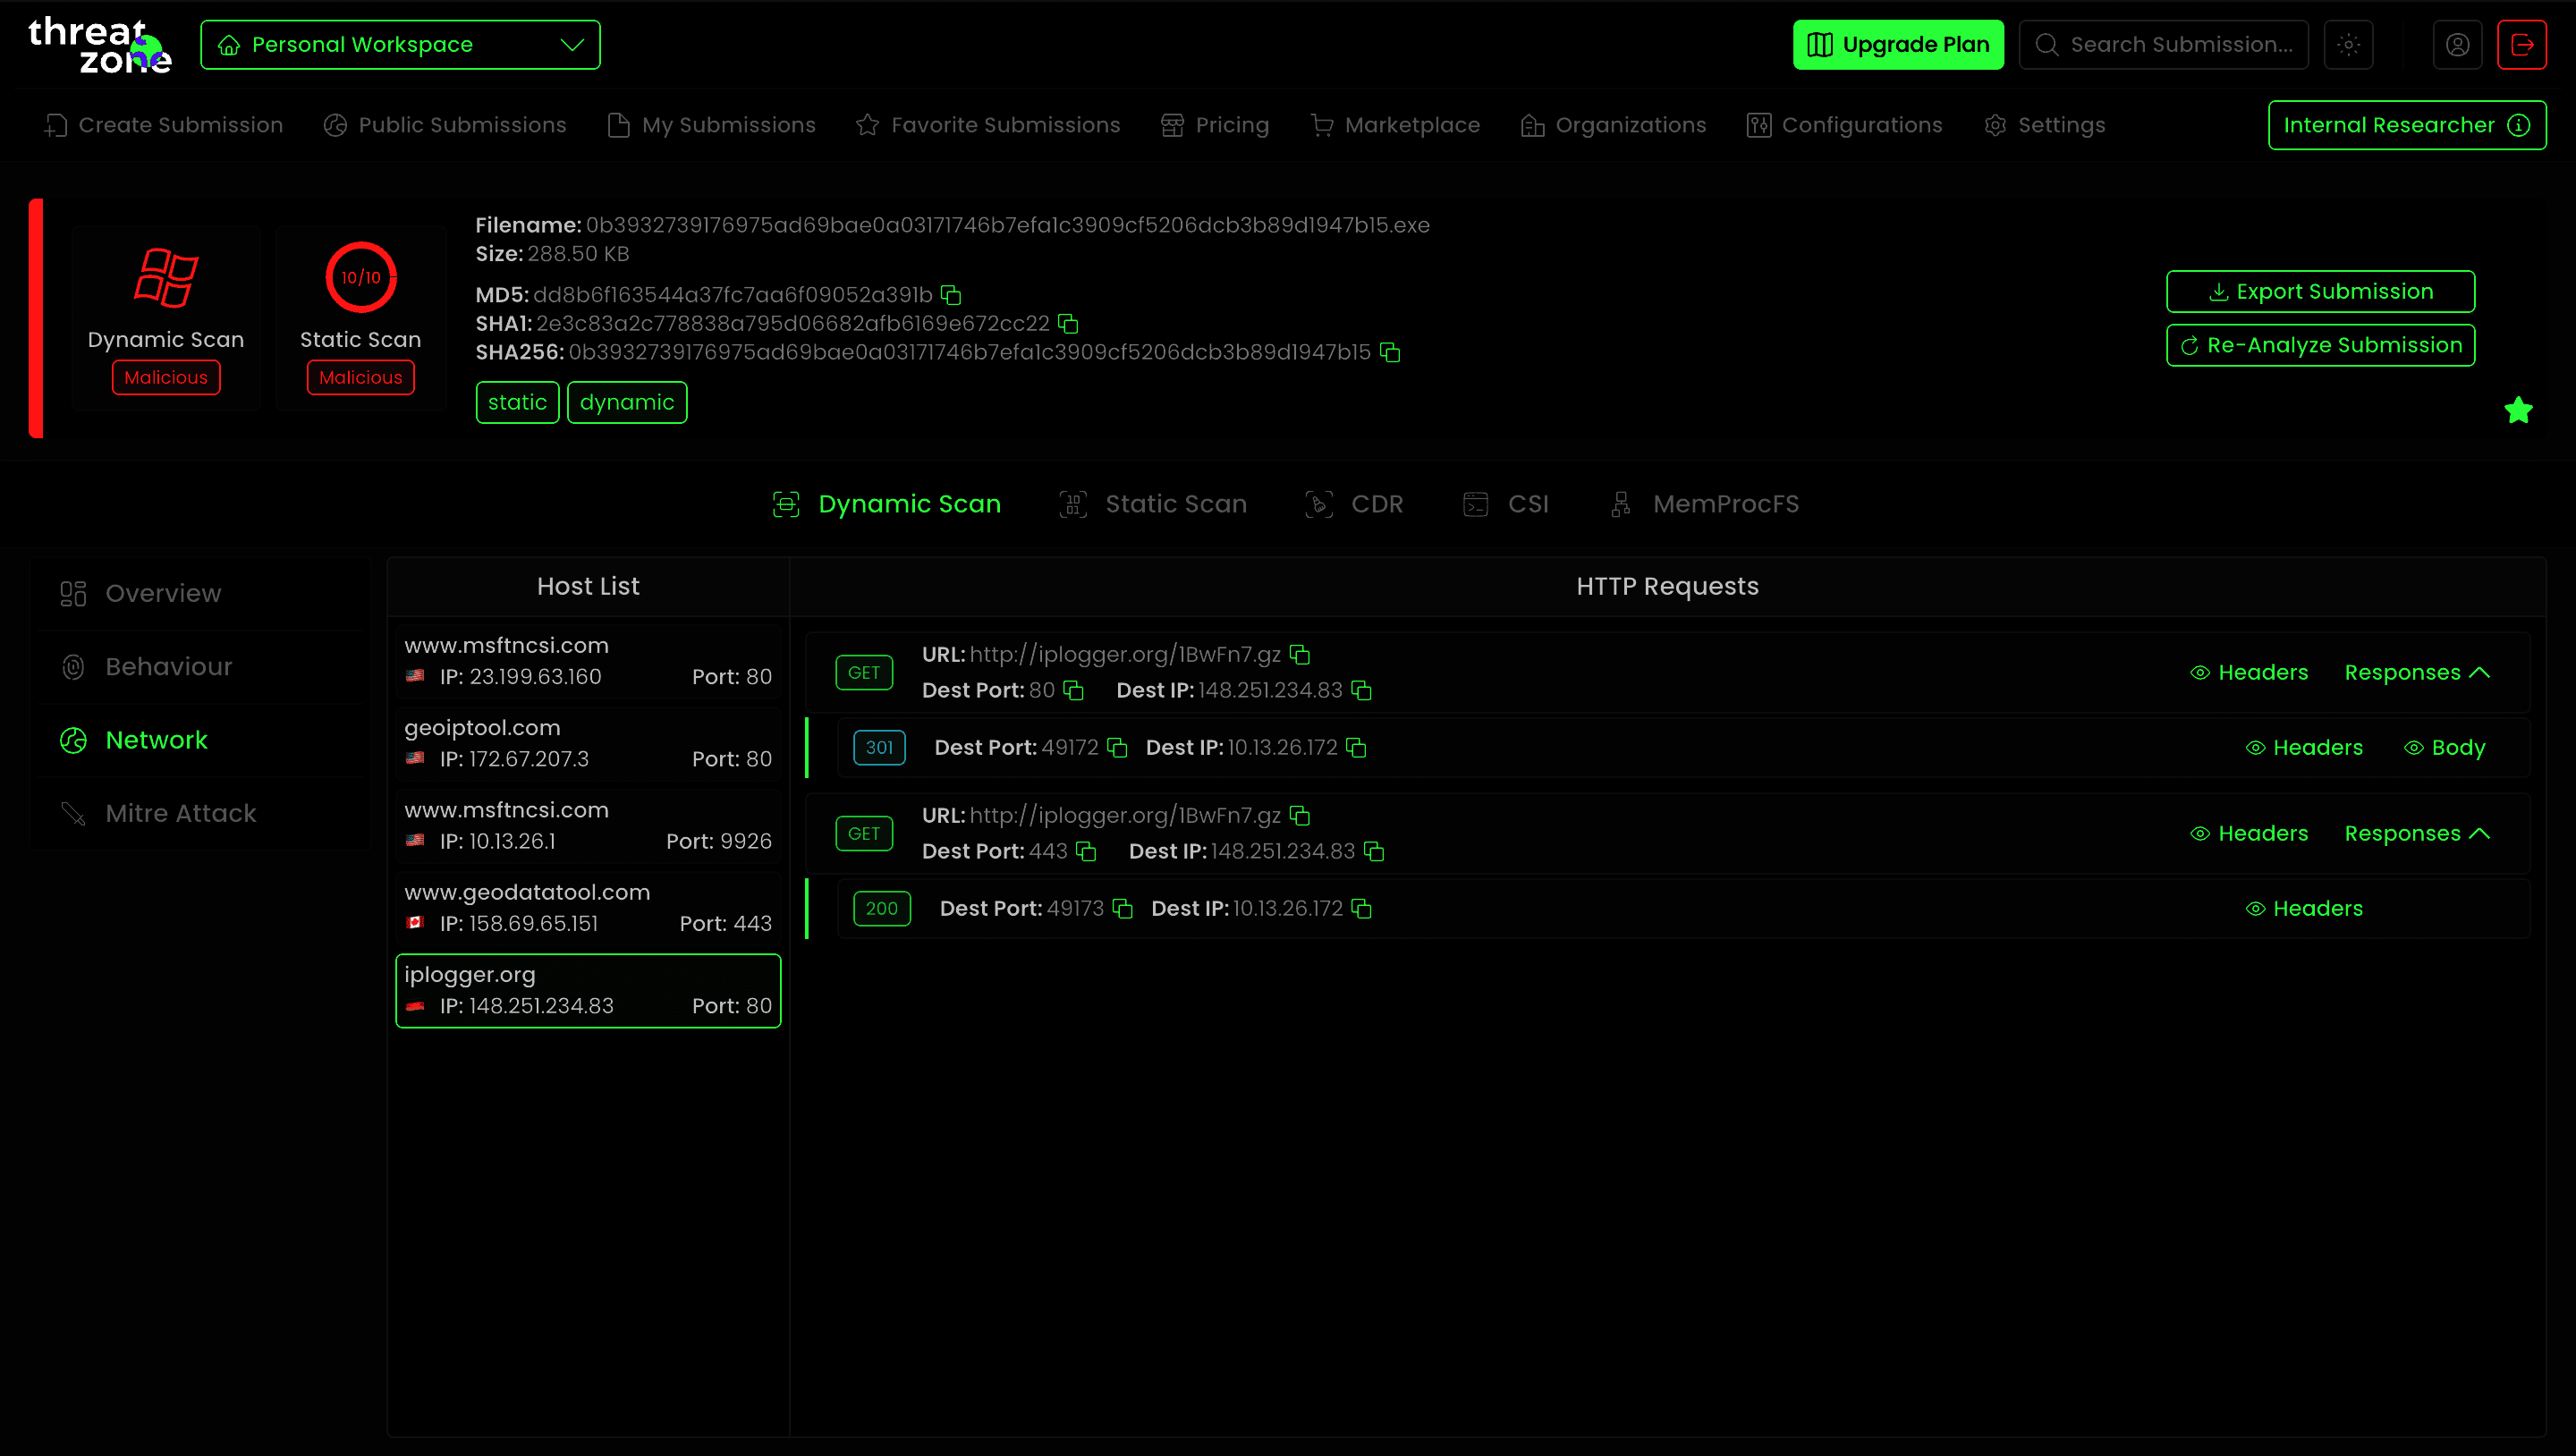Collapse Responses of port 443 GET request
The height and width of the screenshot is (1456, 2576).
2416,834
